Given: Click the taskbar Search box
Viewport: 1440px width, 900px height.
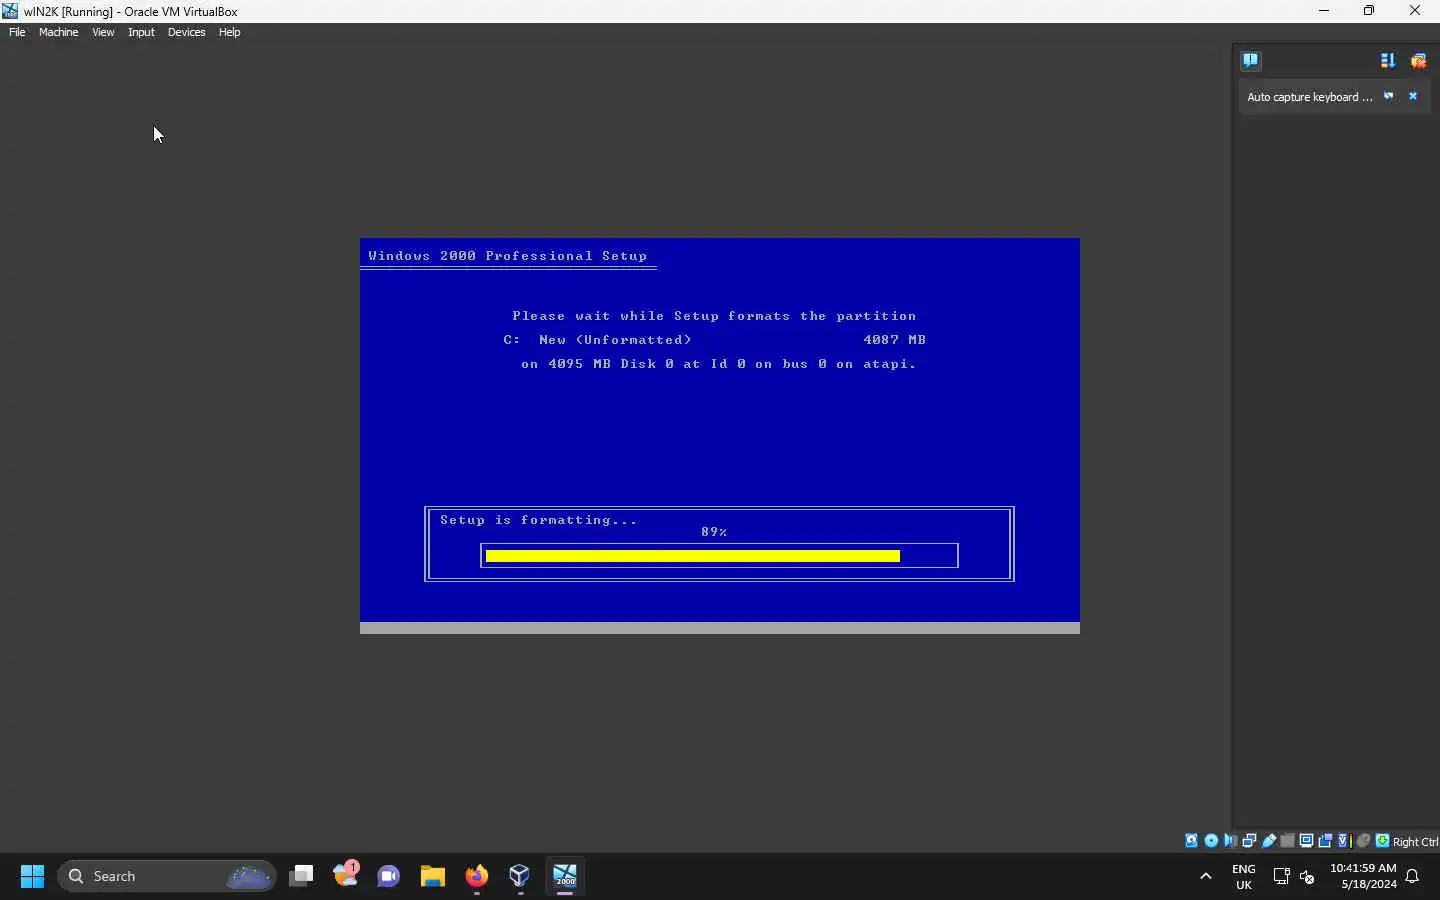Looking at the screenshot, I should point(166,876).
